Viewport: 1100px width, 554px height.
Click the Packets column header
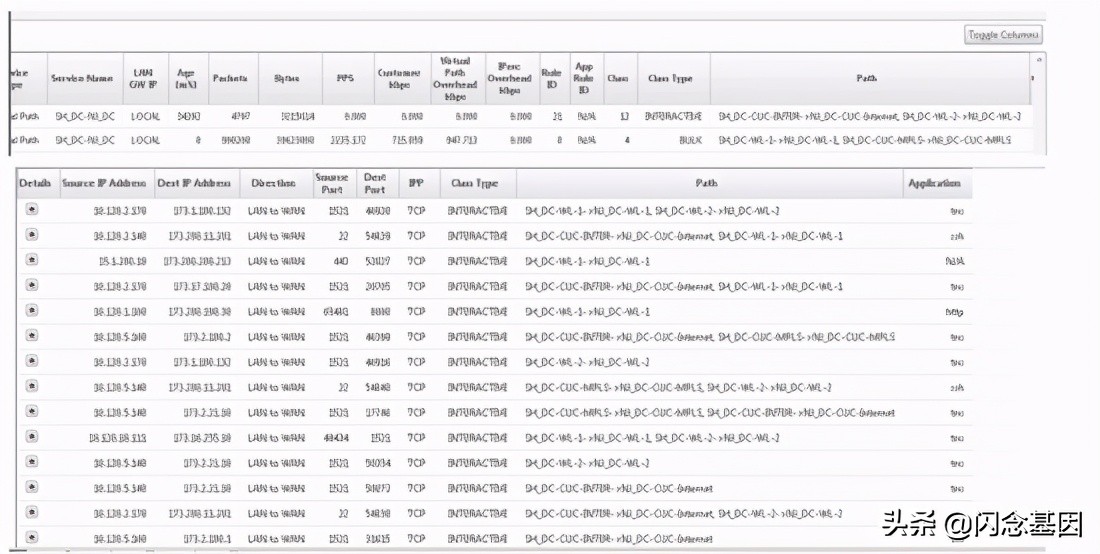pyautogui.click(x=230, y=78)
